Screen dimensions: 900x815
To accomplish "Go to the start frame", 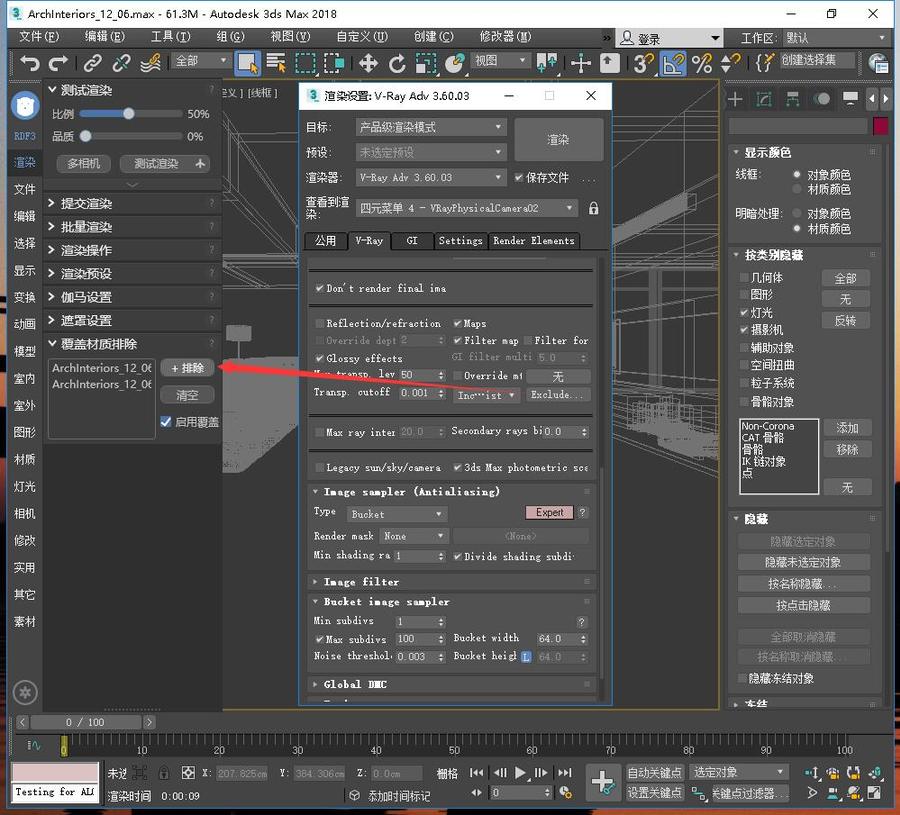I will point(476,773).
